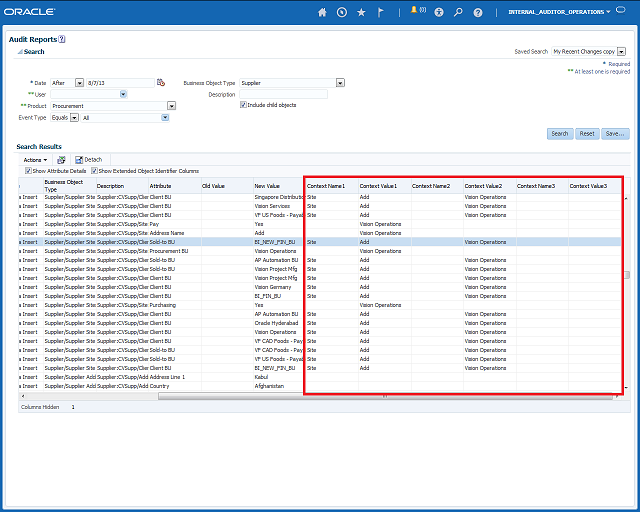Open the Date operator After dropdown
640x512 pixels.
pyautogui.click(x=80, y=83)
